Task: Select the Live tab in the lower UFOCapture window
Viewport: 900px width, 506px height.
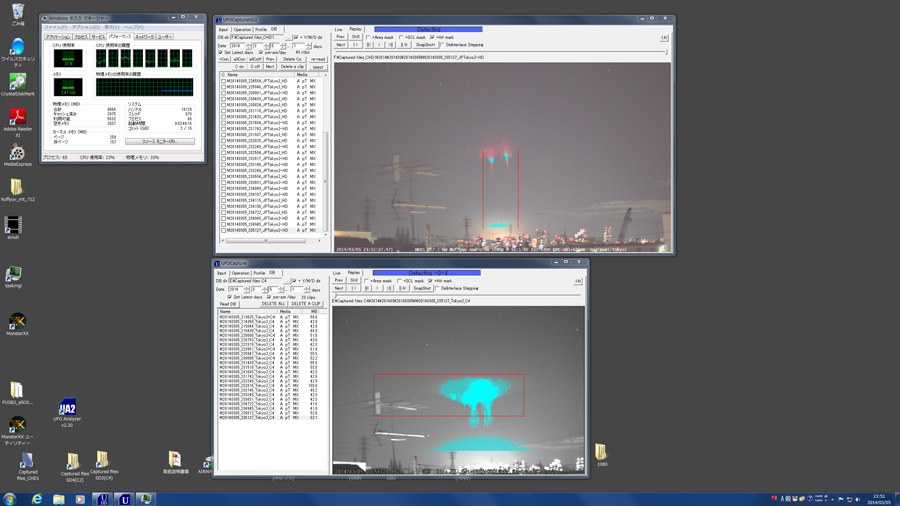Action: pyautogui.click(x=337, y=273)
